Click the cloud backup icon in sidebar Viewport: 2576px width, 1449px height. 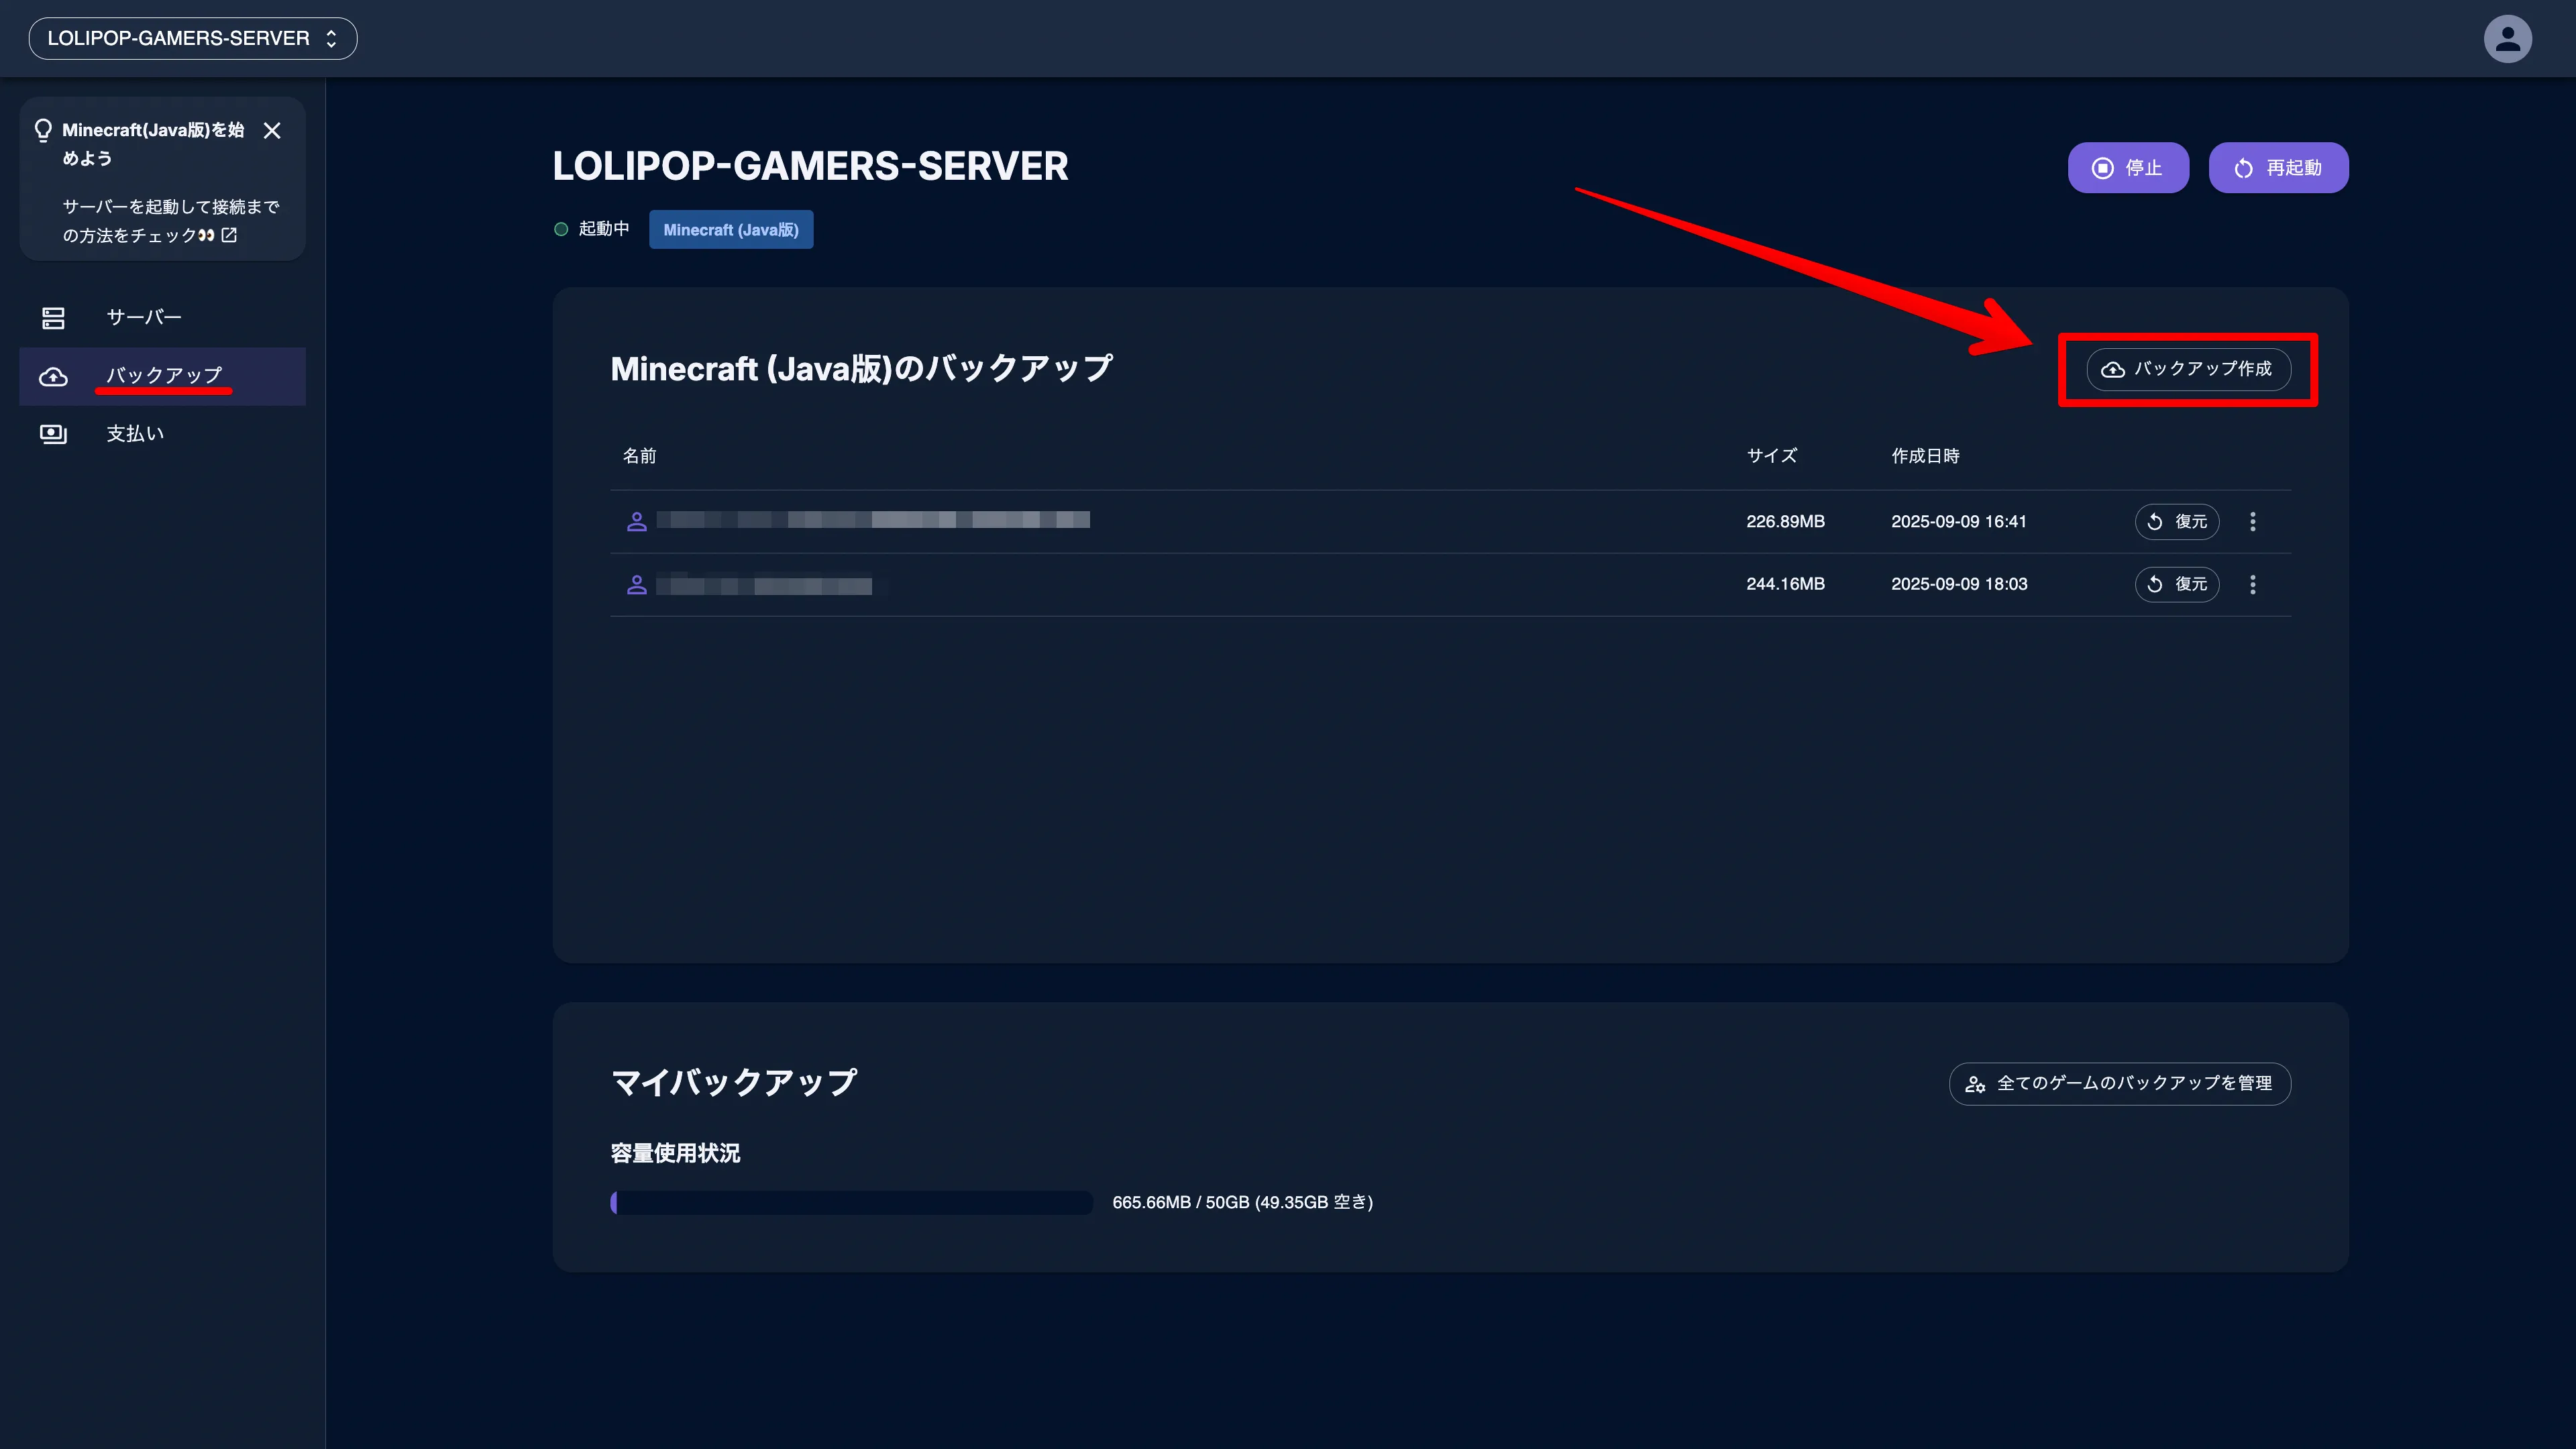(x=53, y=377)
